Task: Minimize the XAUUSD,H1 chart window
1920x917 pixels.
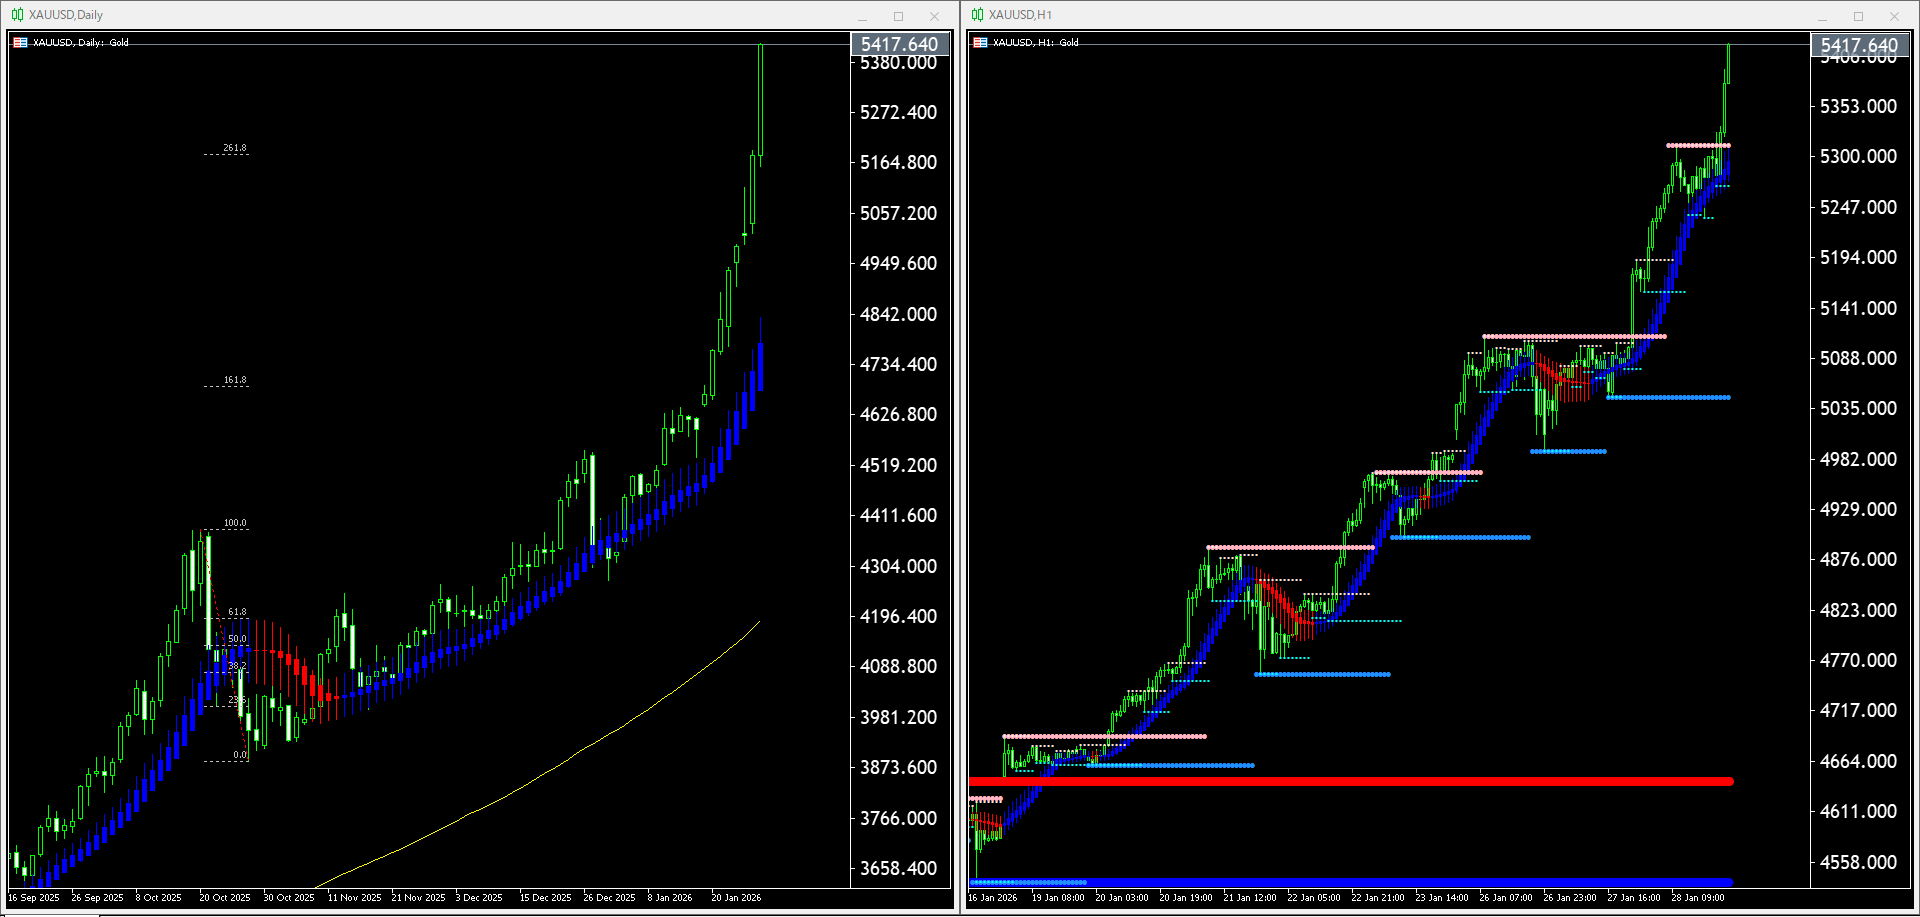Action: click(x=1822, y=16)
